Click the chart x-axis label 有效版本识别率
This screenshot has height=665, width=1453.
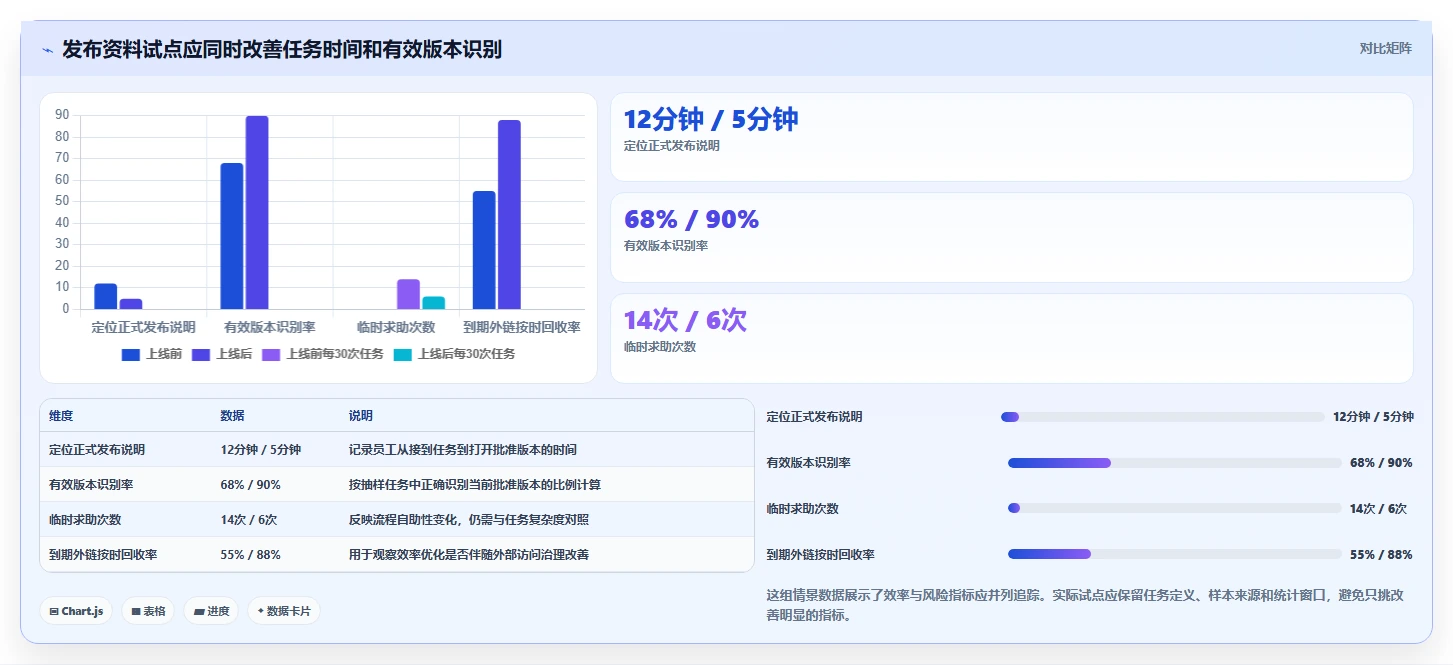point(270,327)
